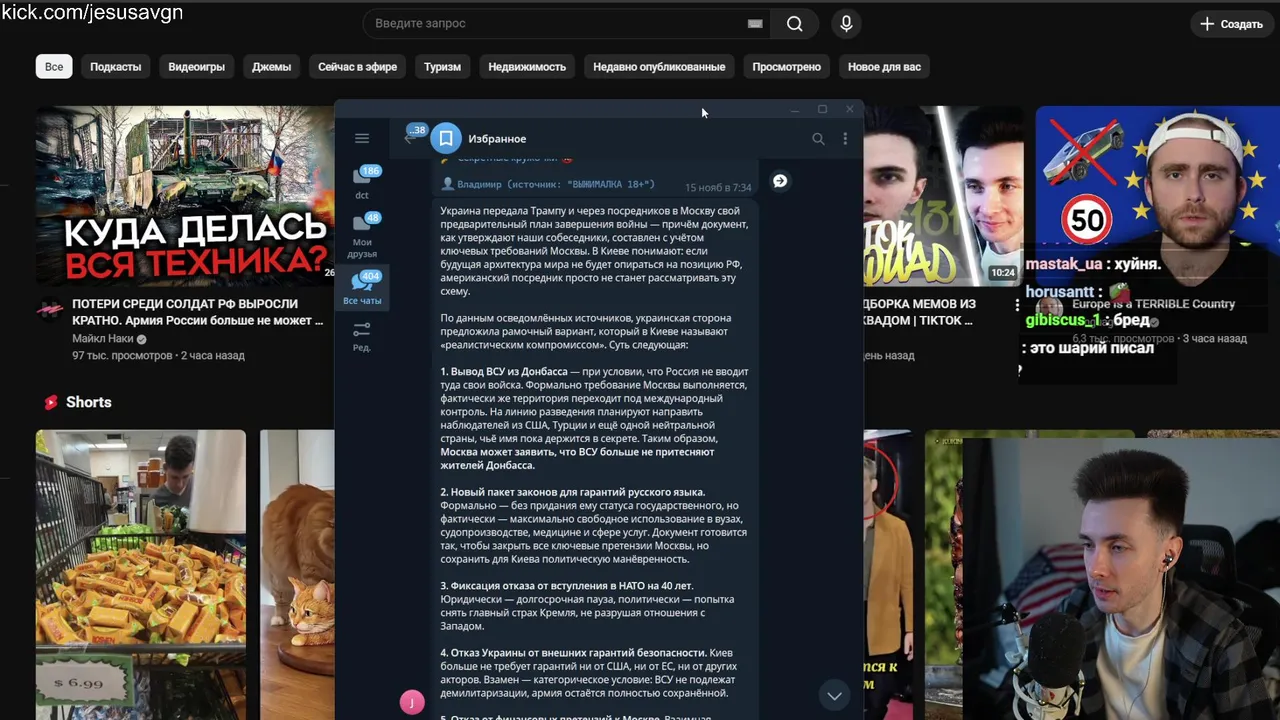Jump to bottom with down arrow button

click(834, 696)
